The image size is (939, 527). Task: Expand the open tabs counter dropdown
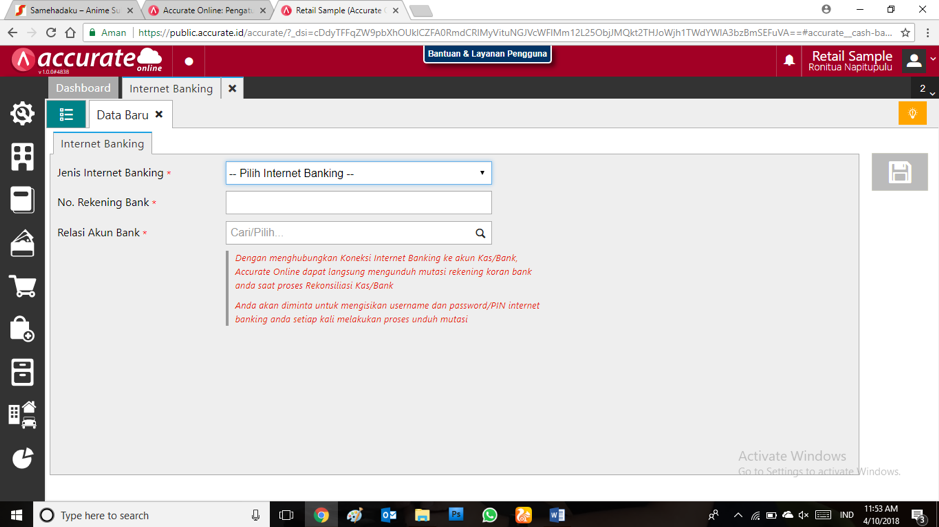coord(926,89)
